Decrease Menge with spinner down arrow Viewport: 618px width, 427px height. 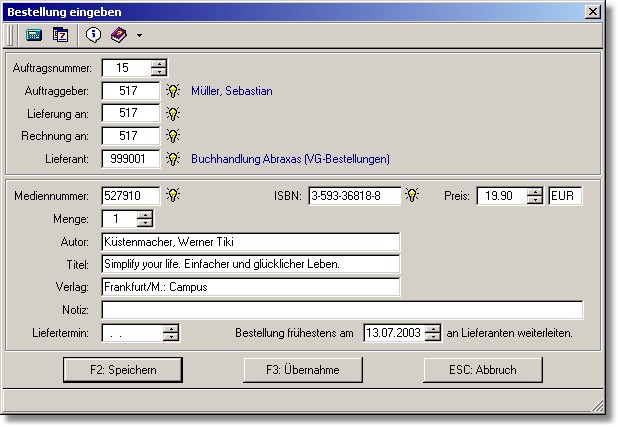[x=145, y=223]
